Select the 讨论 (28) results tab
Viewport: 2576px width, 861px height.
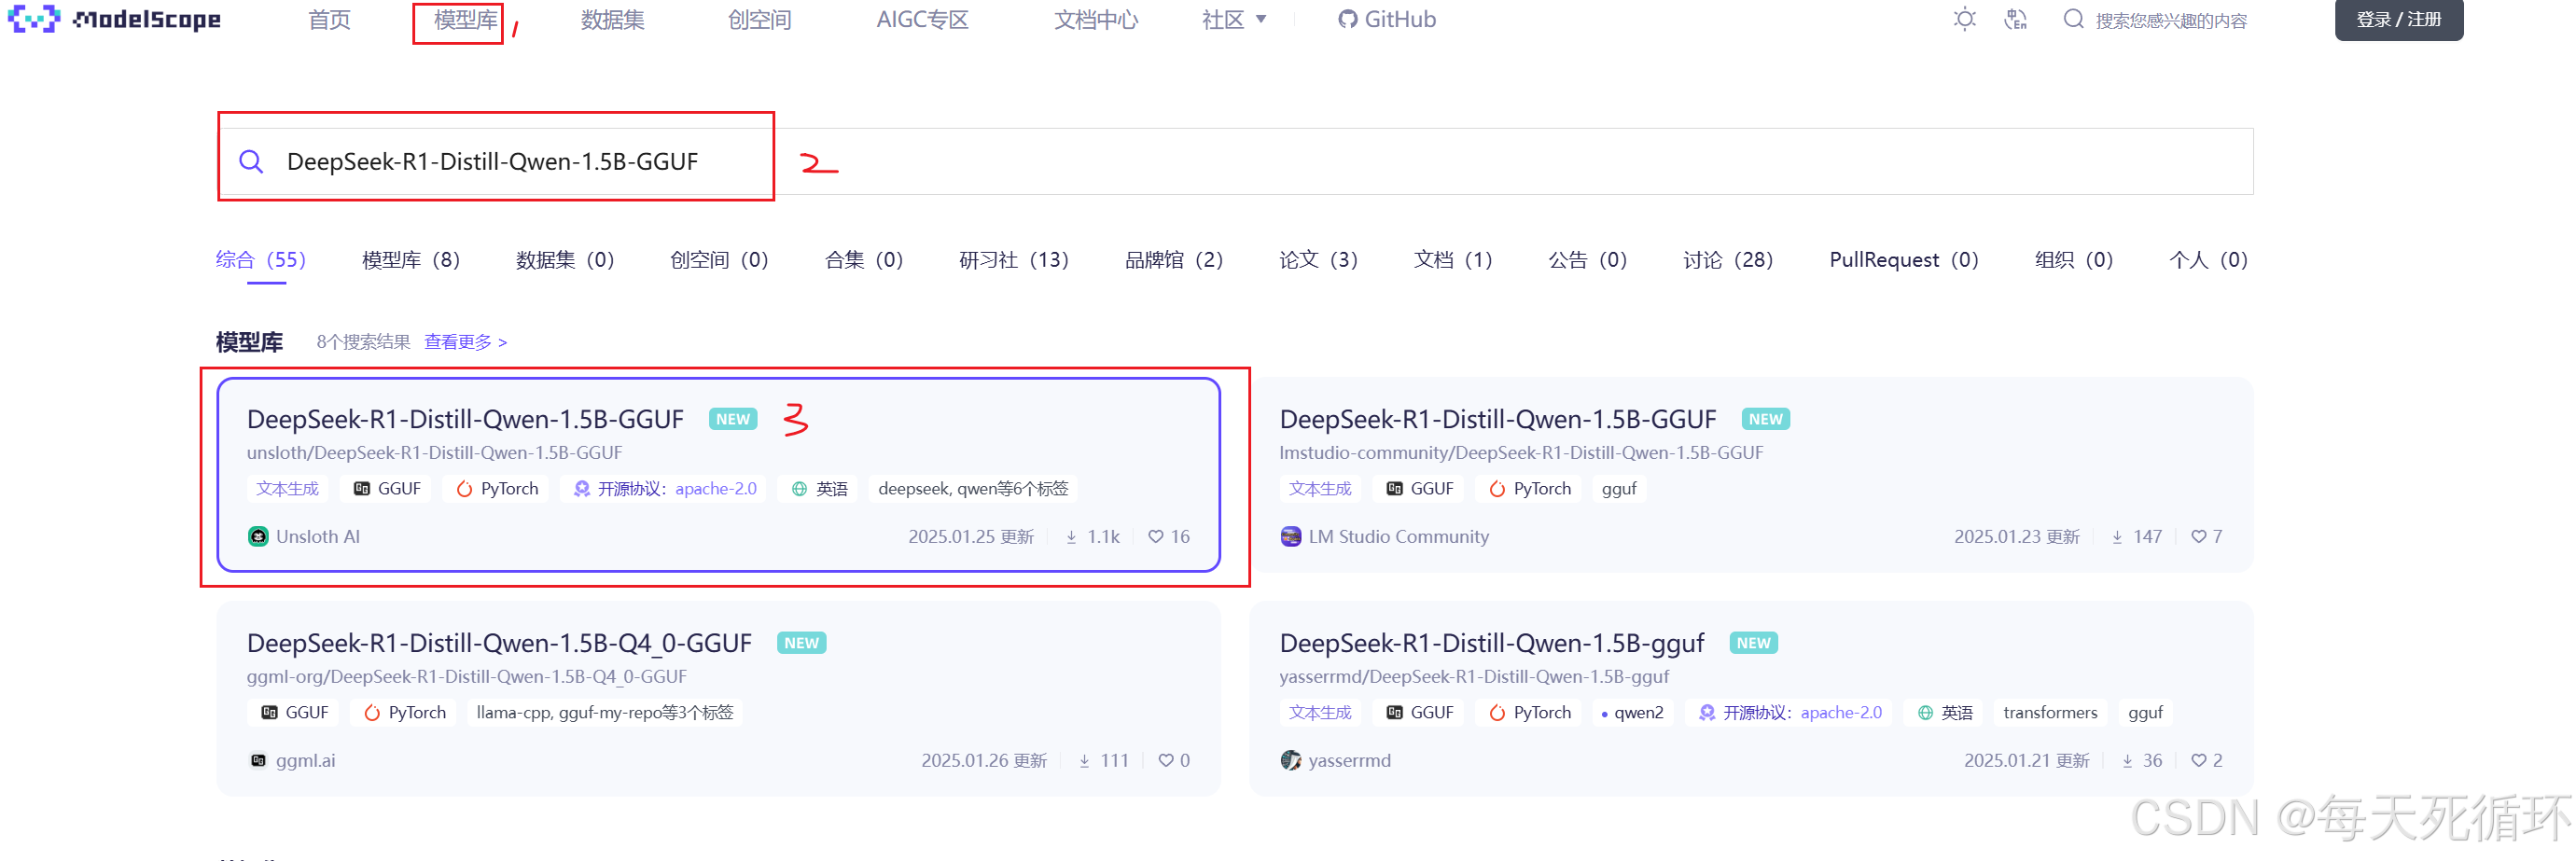pos(1728,259)
